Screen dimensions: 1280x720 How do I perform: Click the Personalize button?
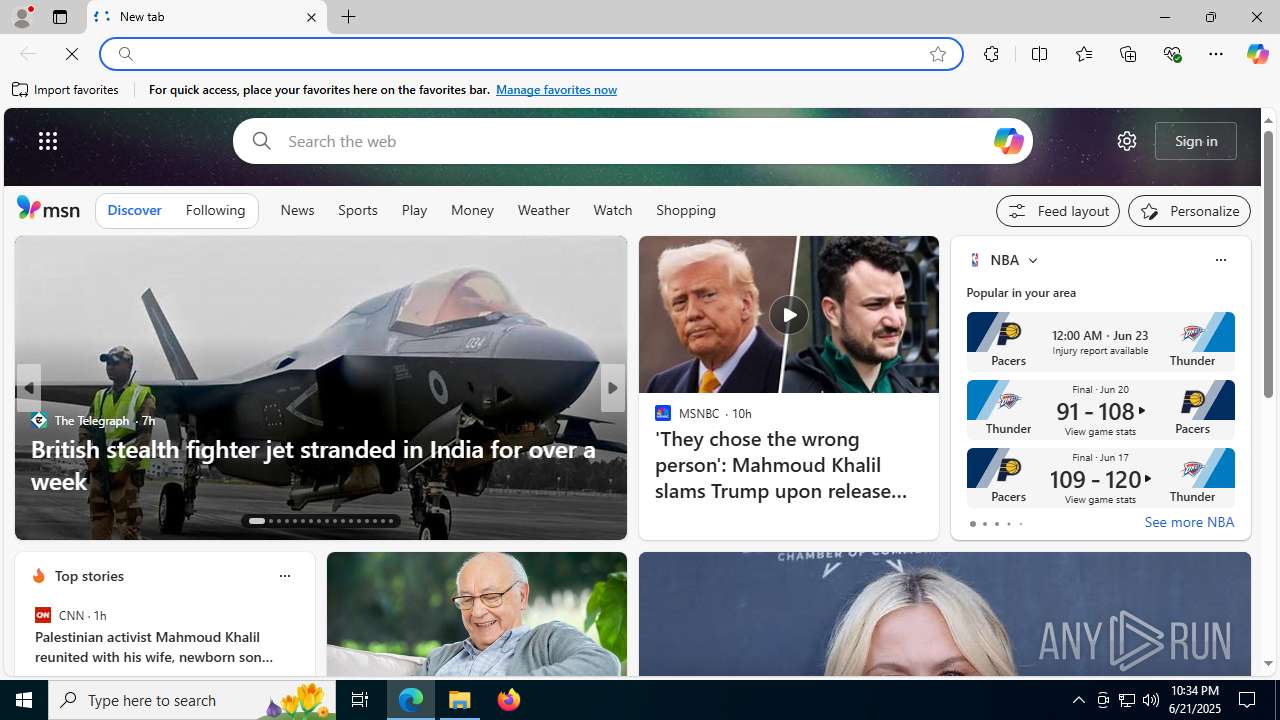point(1189,211)
